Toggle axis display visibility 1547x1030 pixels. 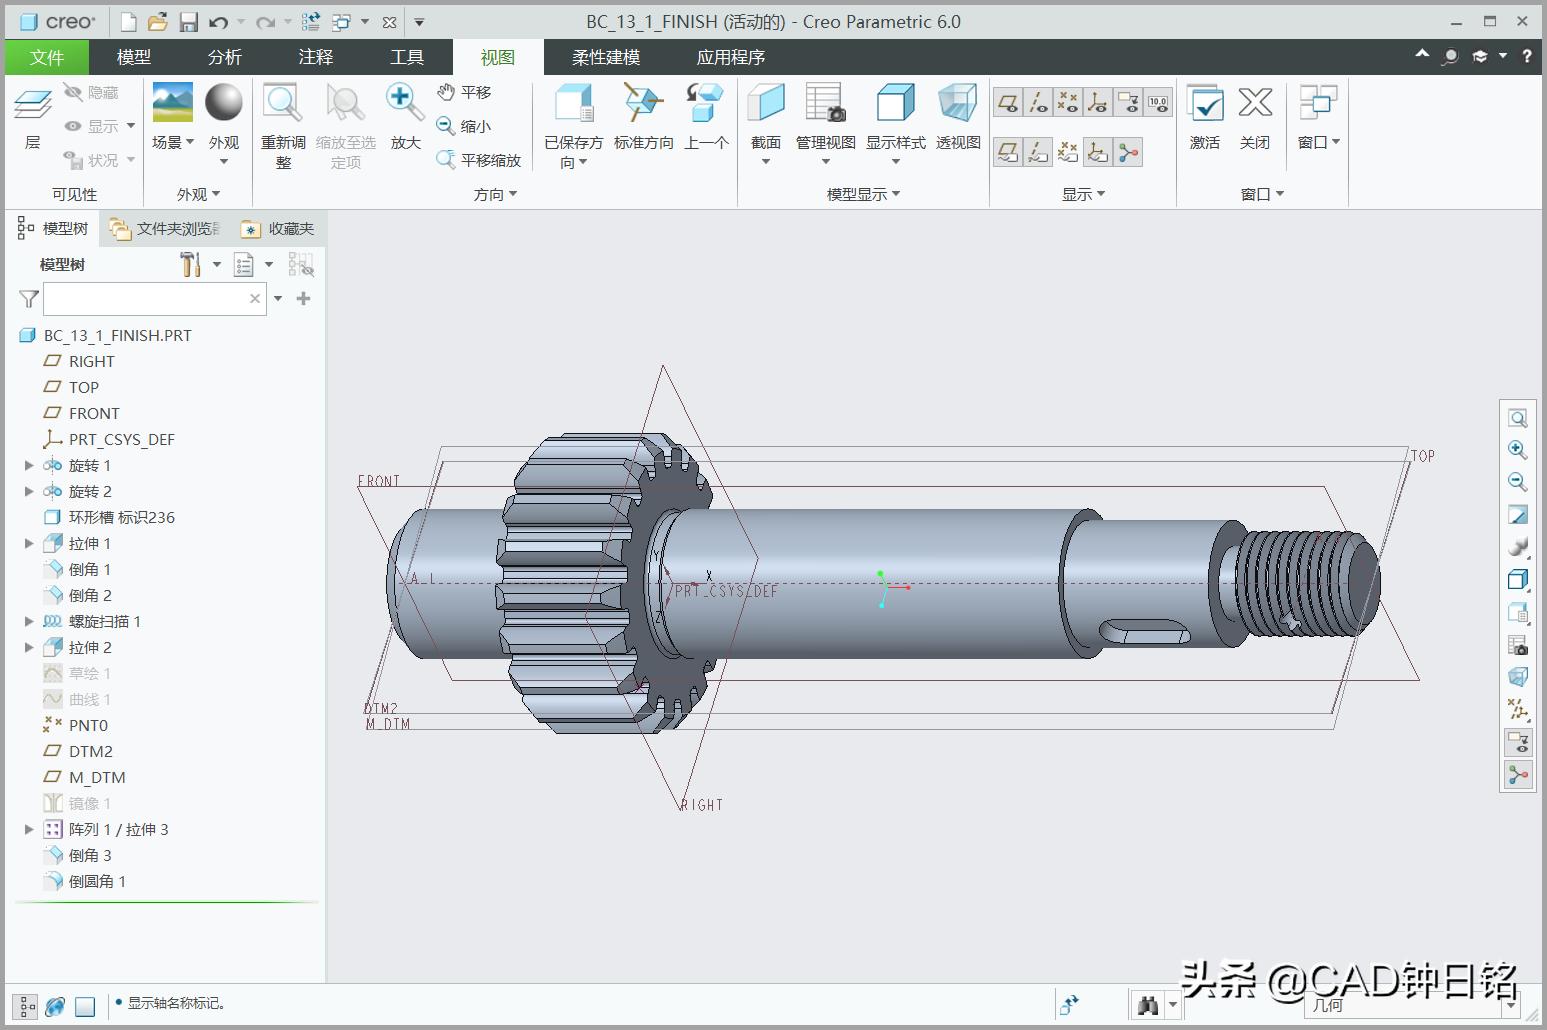[x=1037, y=101]
